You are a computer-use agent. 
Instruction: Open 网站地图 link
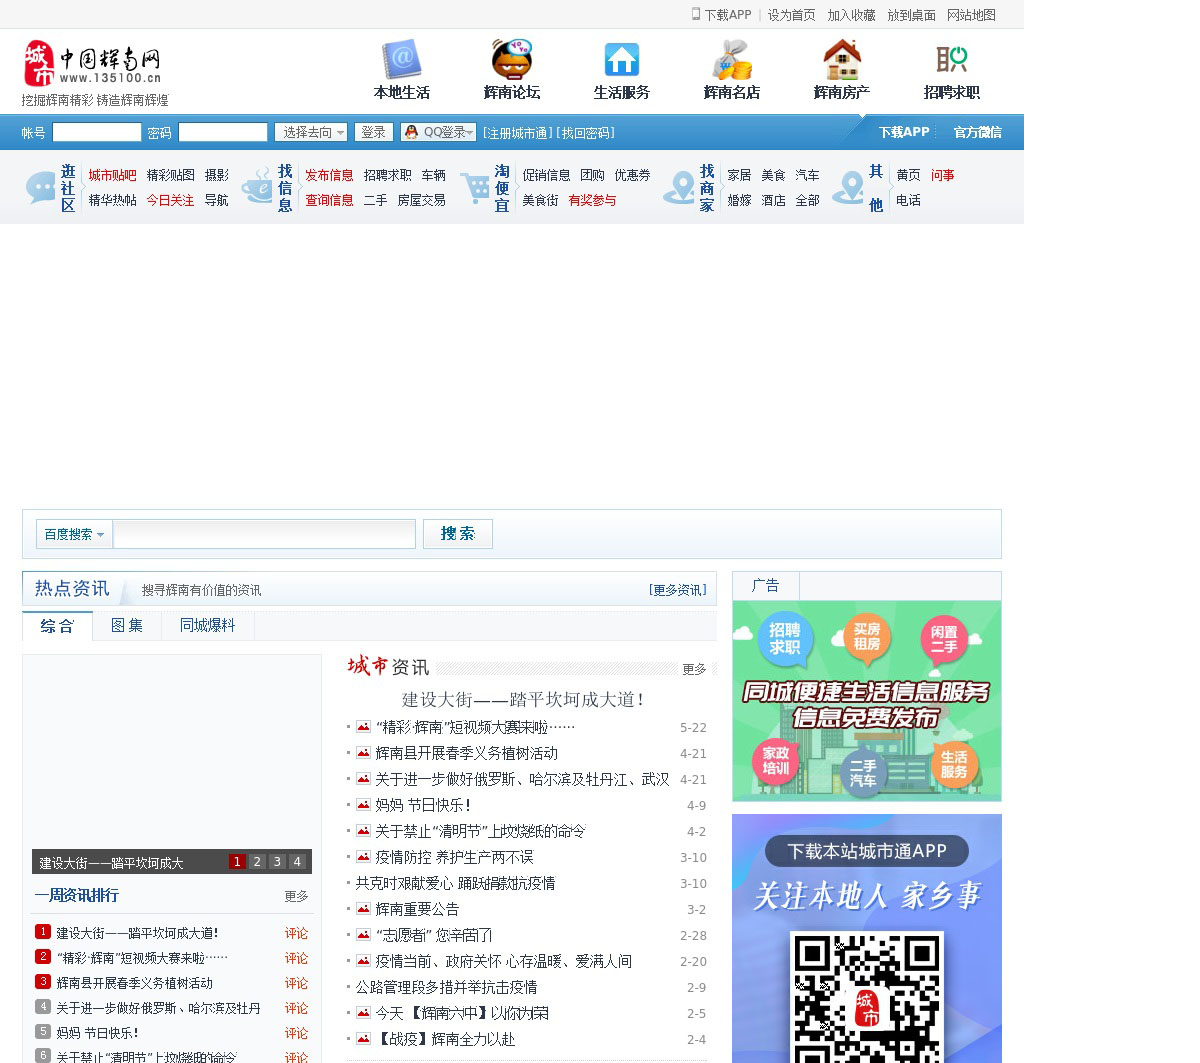971,15
